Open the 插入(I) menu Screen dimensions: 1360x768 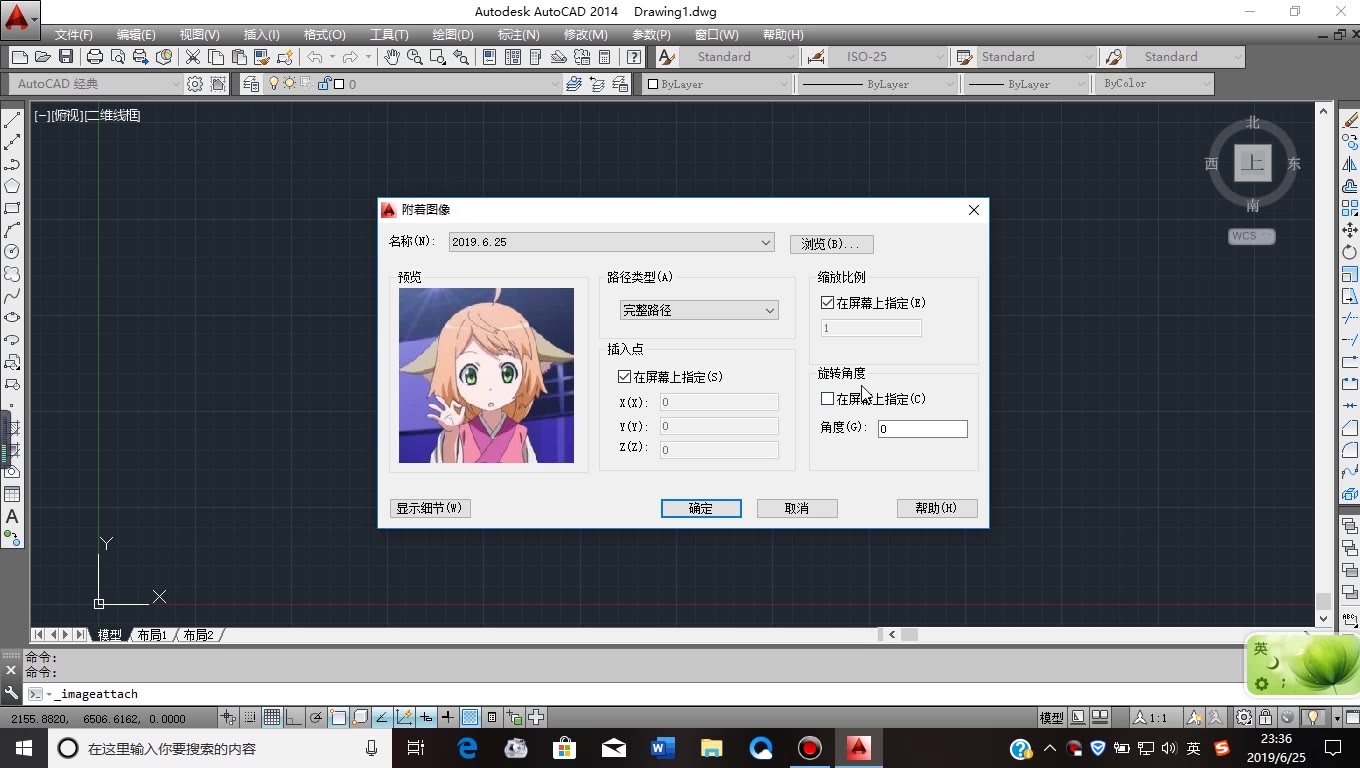point(262,34)
